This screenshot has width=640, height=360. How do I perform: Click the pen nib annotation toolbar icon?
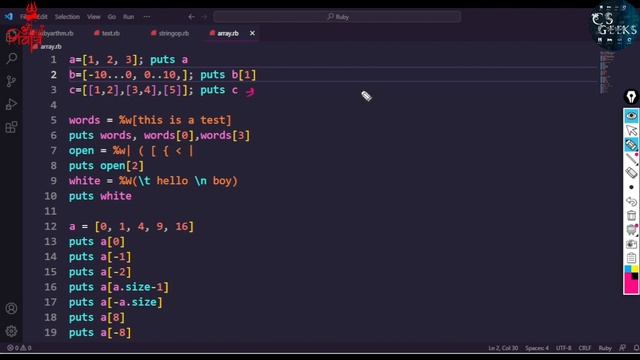(x=631, y=97)
